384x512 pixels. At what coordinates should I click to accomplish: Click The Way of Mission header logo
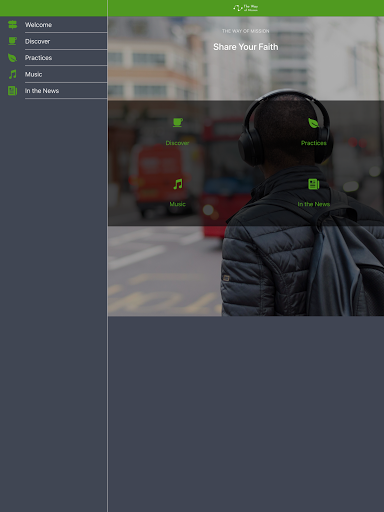tap(246, 8)
